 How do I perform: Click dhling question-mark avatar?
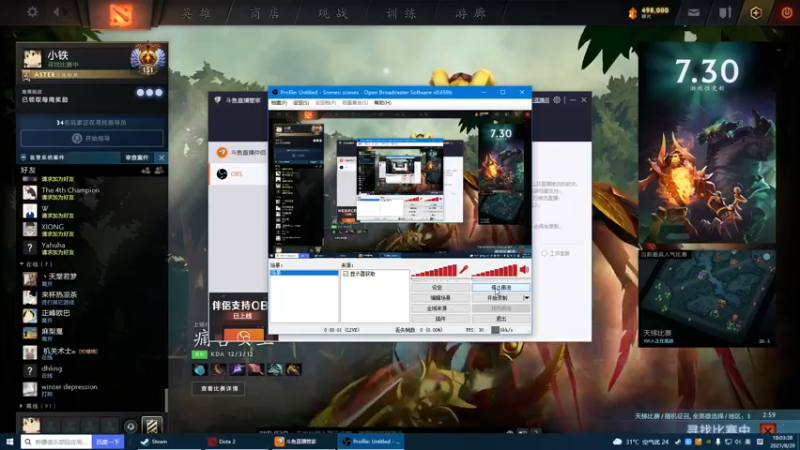(x=30, y=371)
